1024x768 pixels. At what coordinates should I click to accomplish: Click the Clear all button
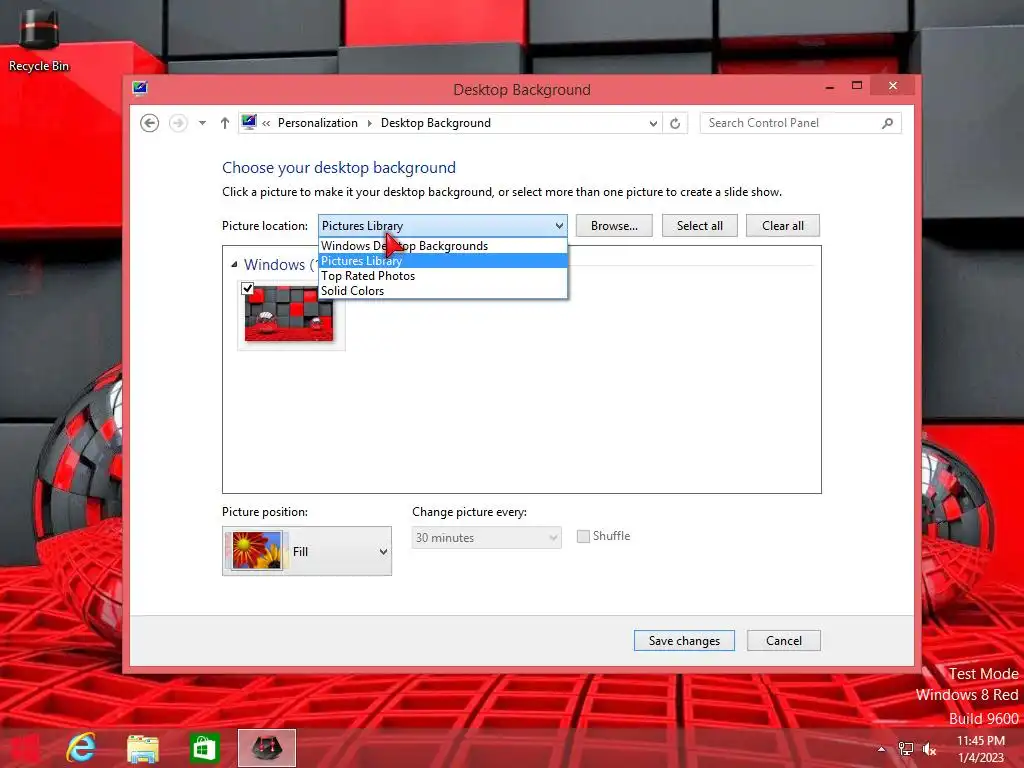coord(782,226)
